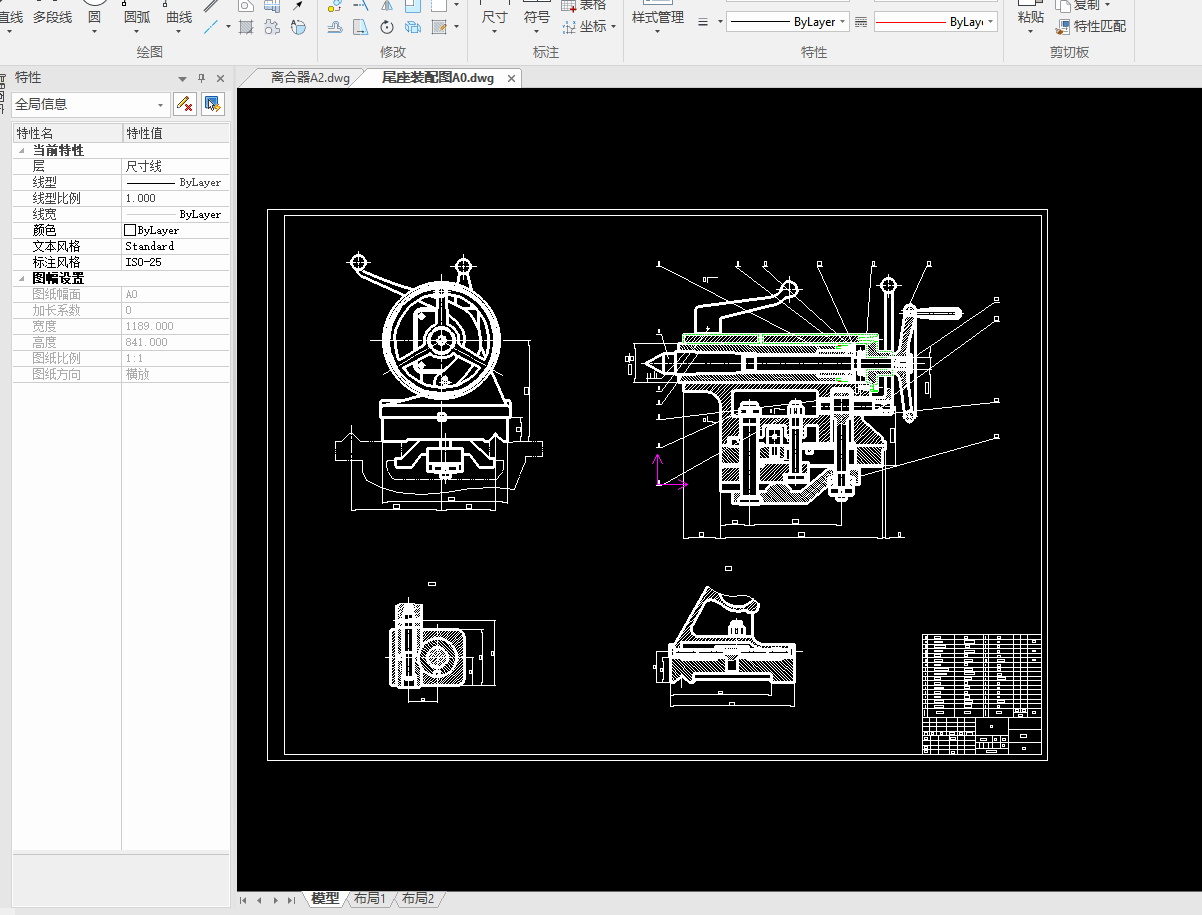Click the 粘贴 paste button
1202x915 pixels.
point(1031,17)
